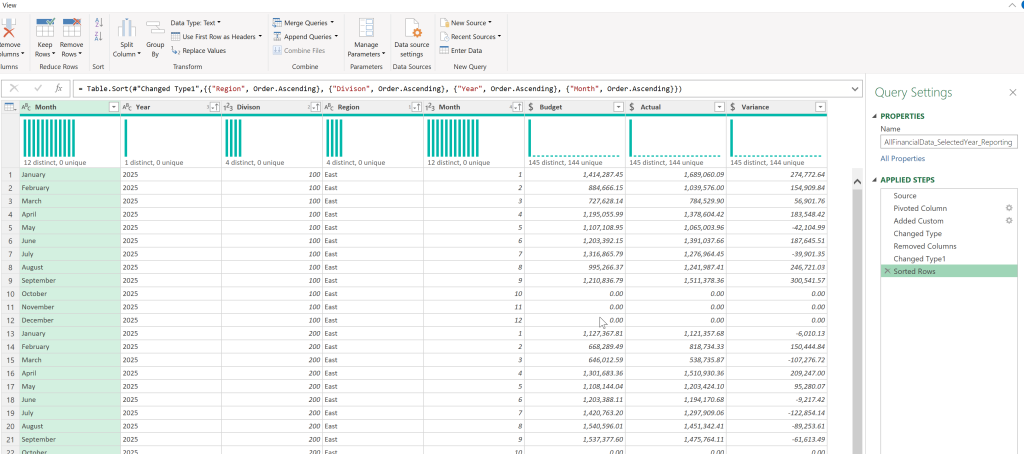Click the Combine Files button
The image size is (1024, 454).
pyautogui.click(x=299, y=50)
